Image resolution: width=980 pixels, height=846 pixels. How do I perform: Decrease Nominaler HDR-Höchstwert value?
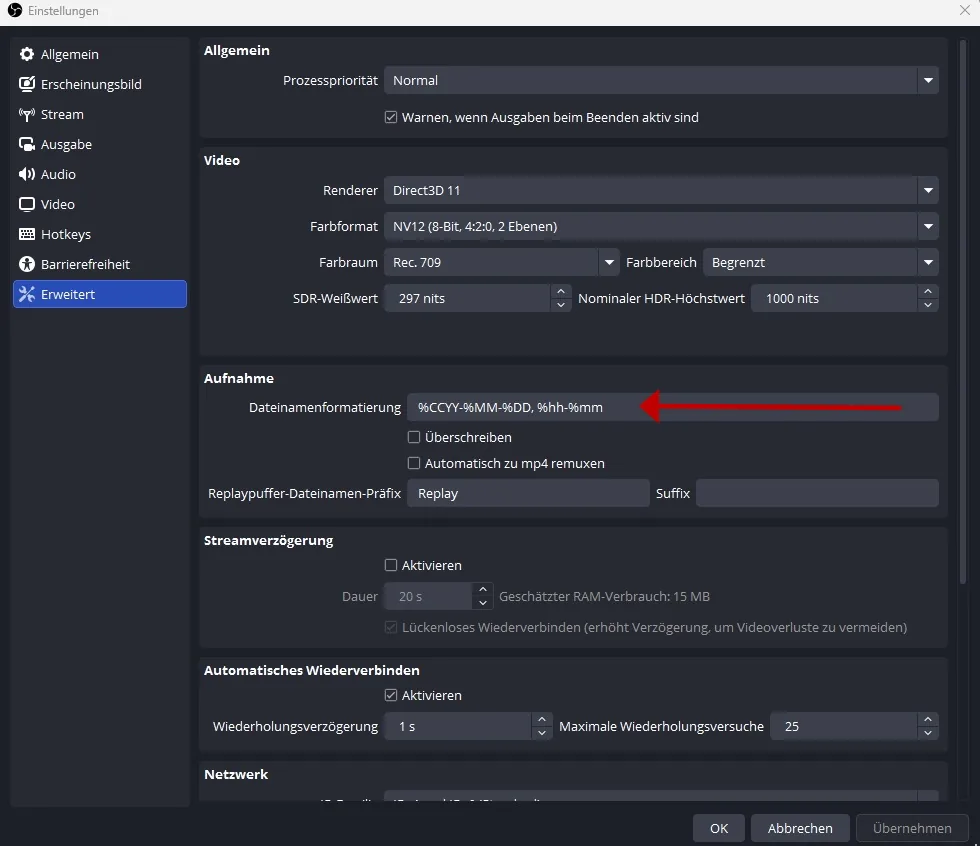928,305
